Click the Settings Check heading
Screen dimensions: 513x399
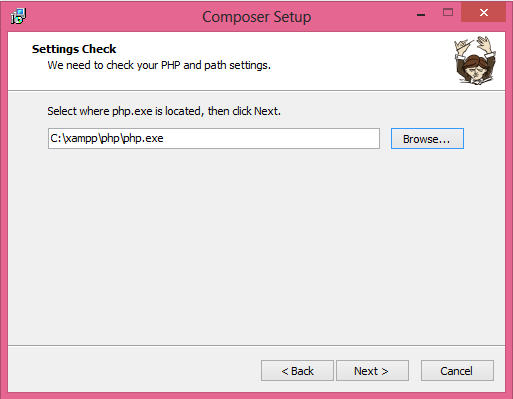point(74,49)
